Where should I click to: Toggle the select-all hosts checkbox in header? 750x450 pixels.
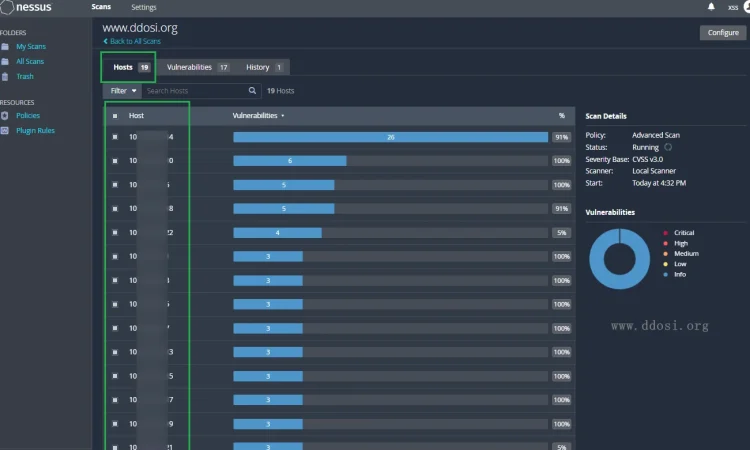[x=115, y=116]
